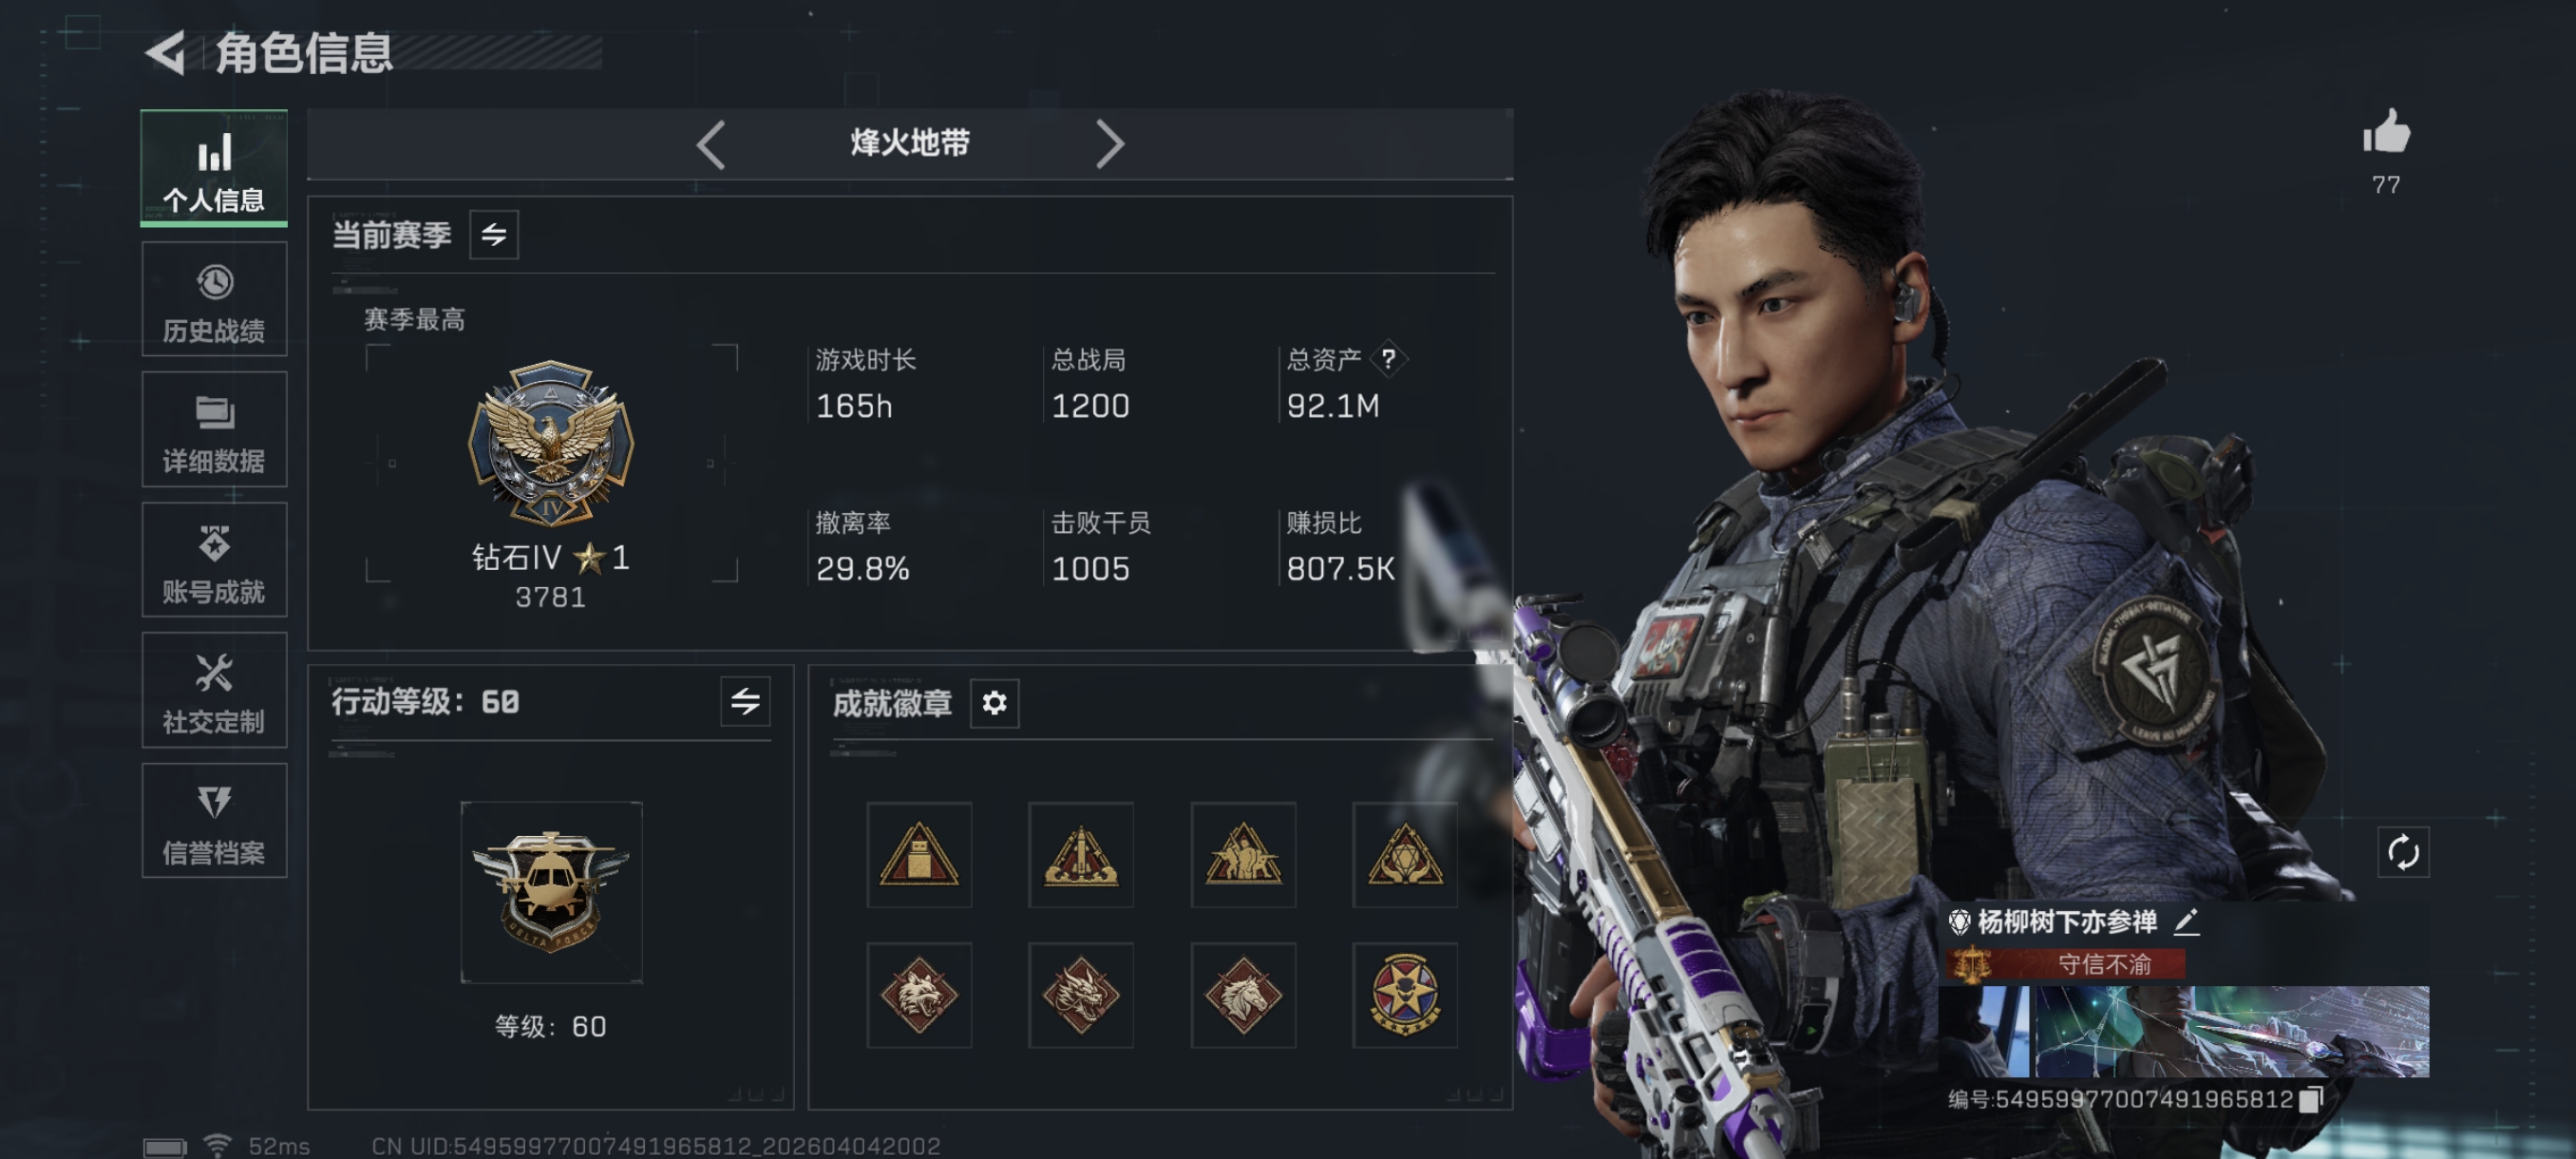Viewport: 2576px width, 1159px height.
Task: Toggle the 行动等级 swap button
Action: coord(745,701)
